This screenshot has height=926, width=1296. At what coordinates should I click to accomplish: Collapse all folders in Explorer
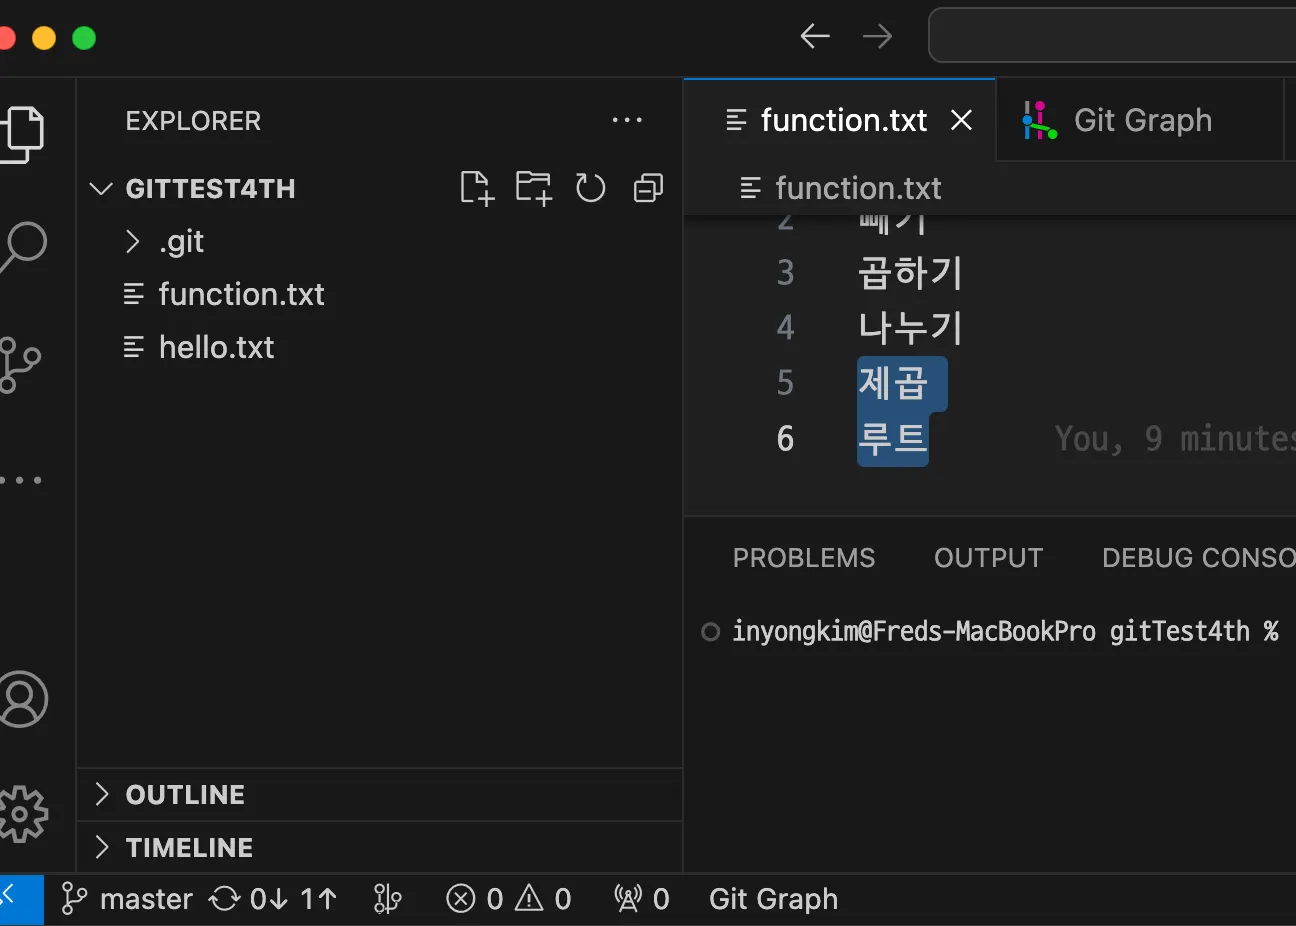(648, 188)
